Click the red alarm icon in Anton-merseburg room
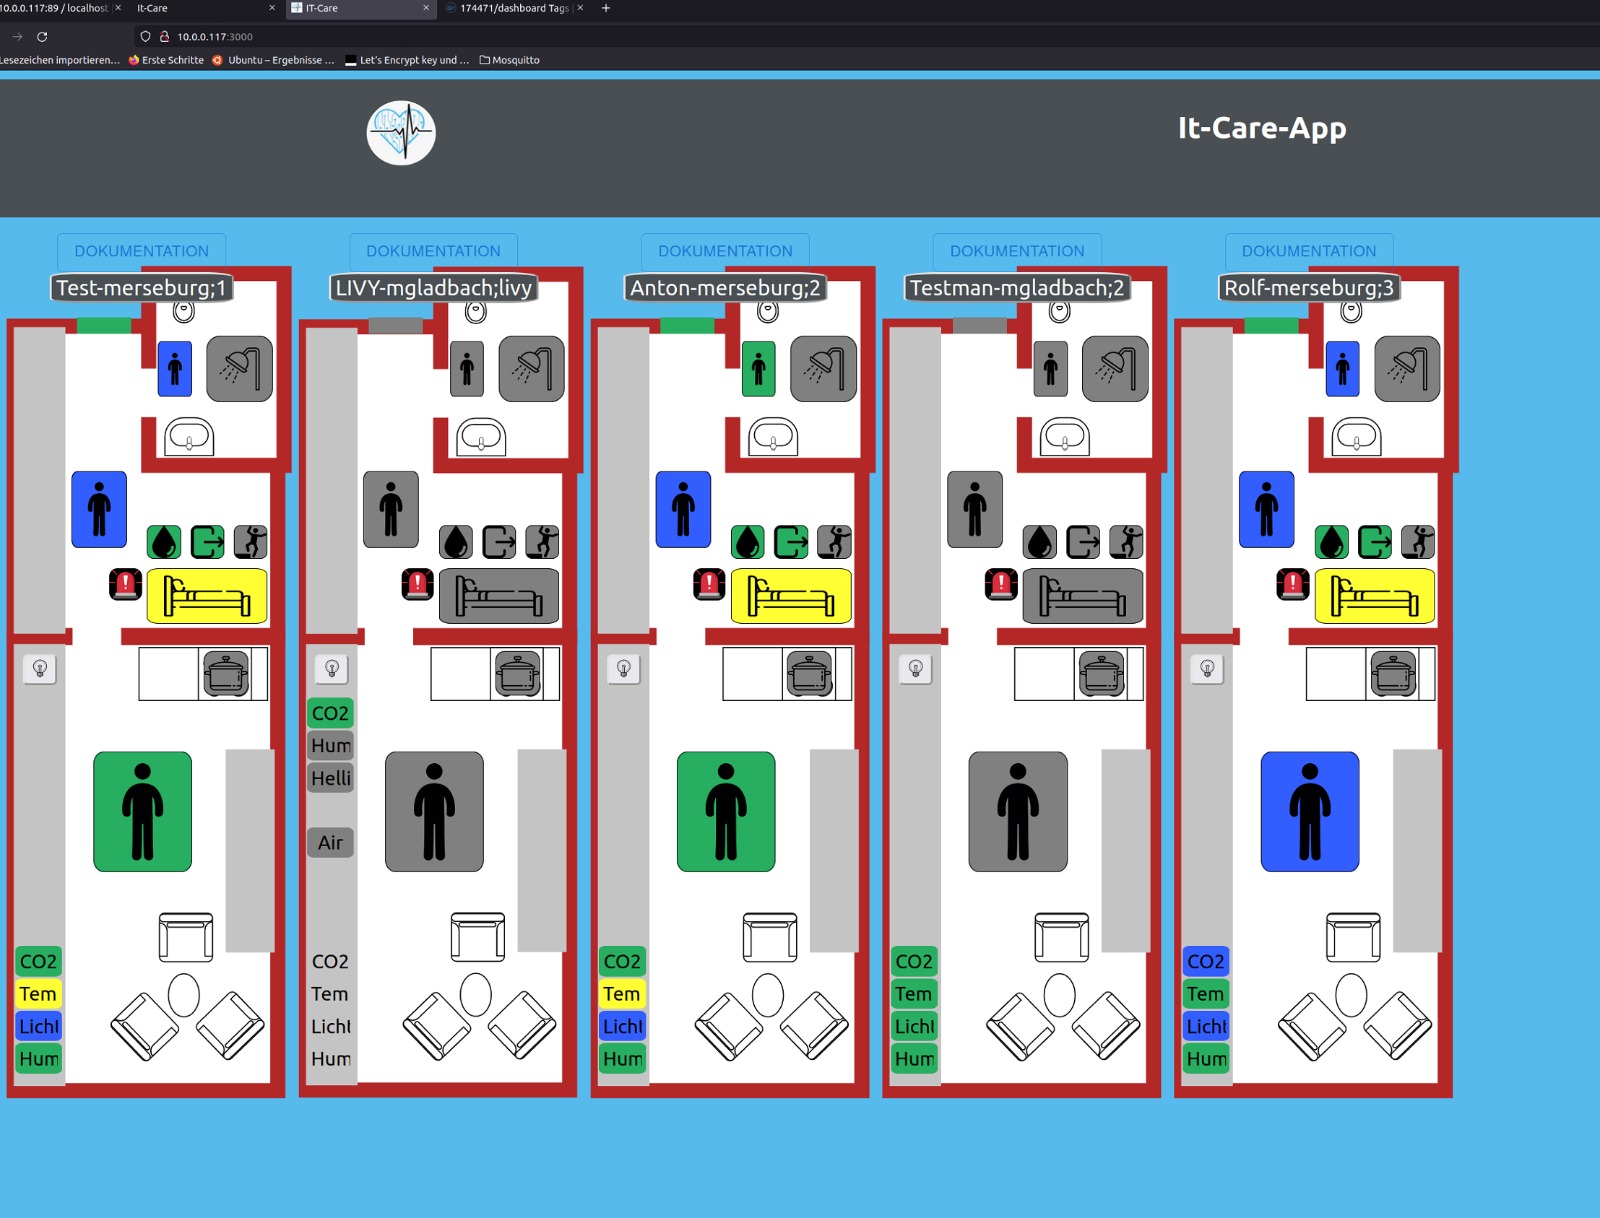This screenshot has height=1218, width=1600. pos(709,584)
